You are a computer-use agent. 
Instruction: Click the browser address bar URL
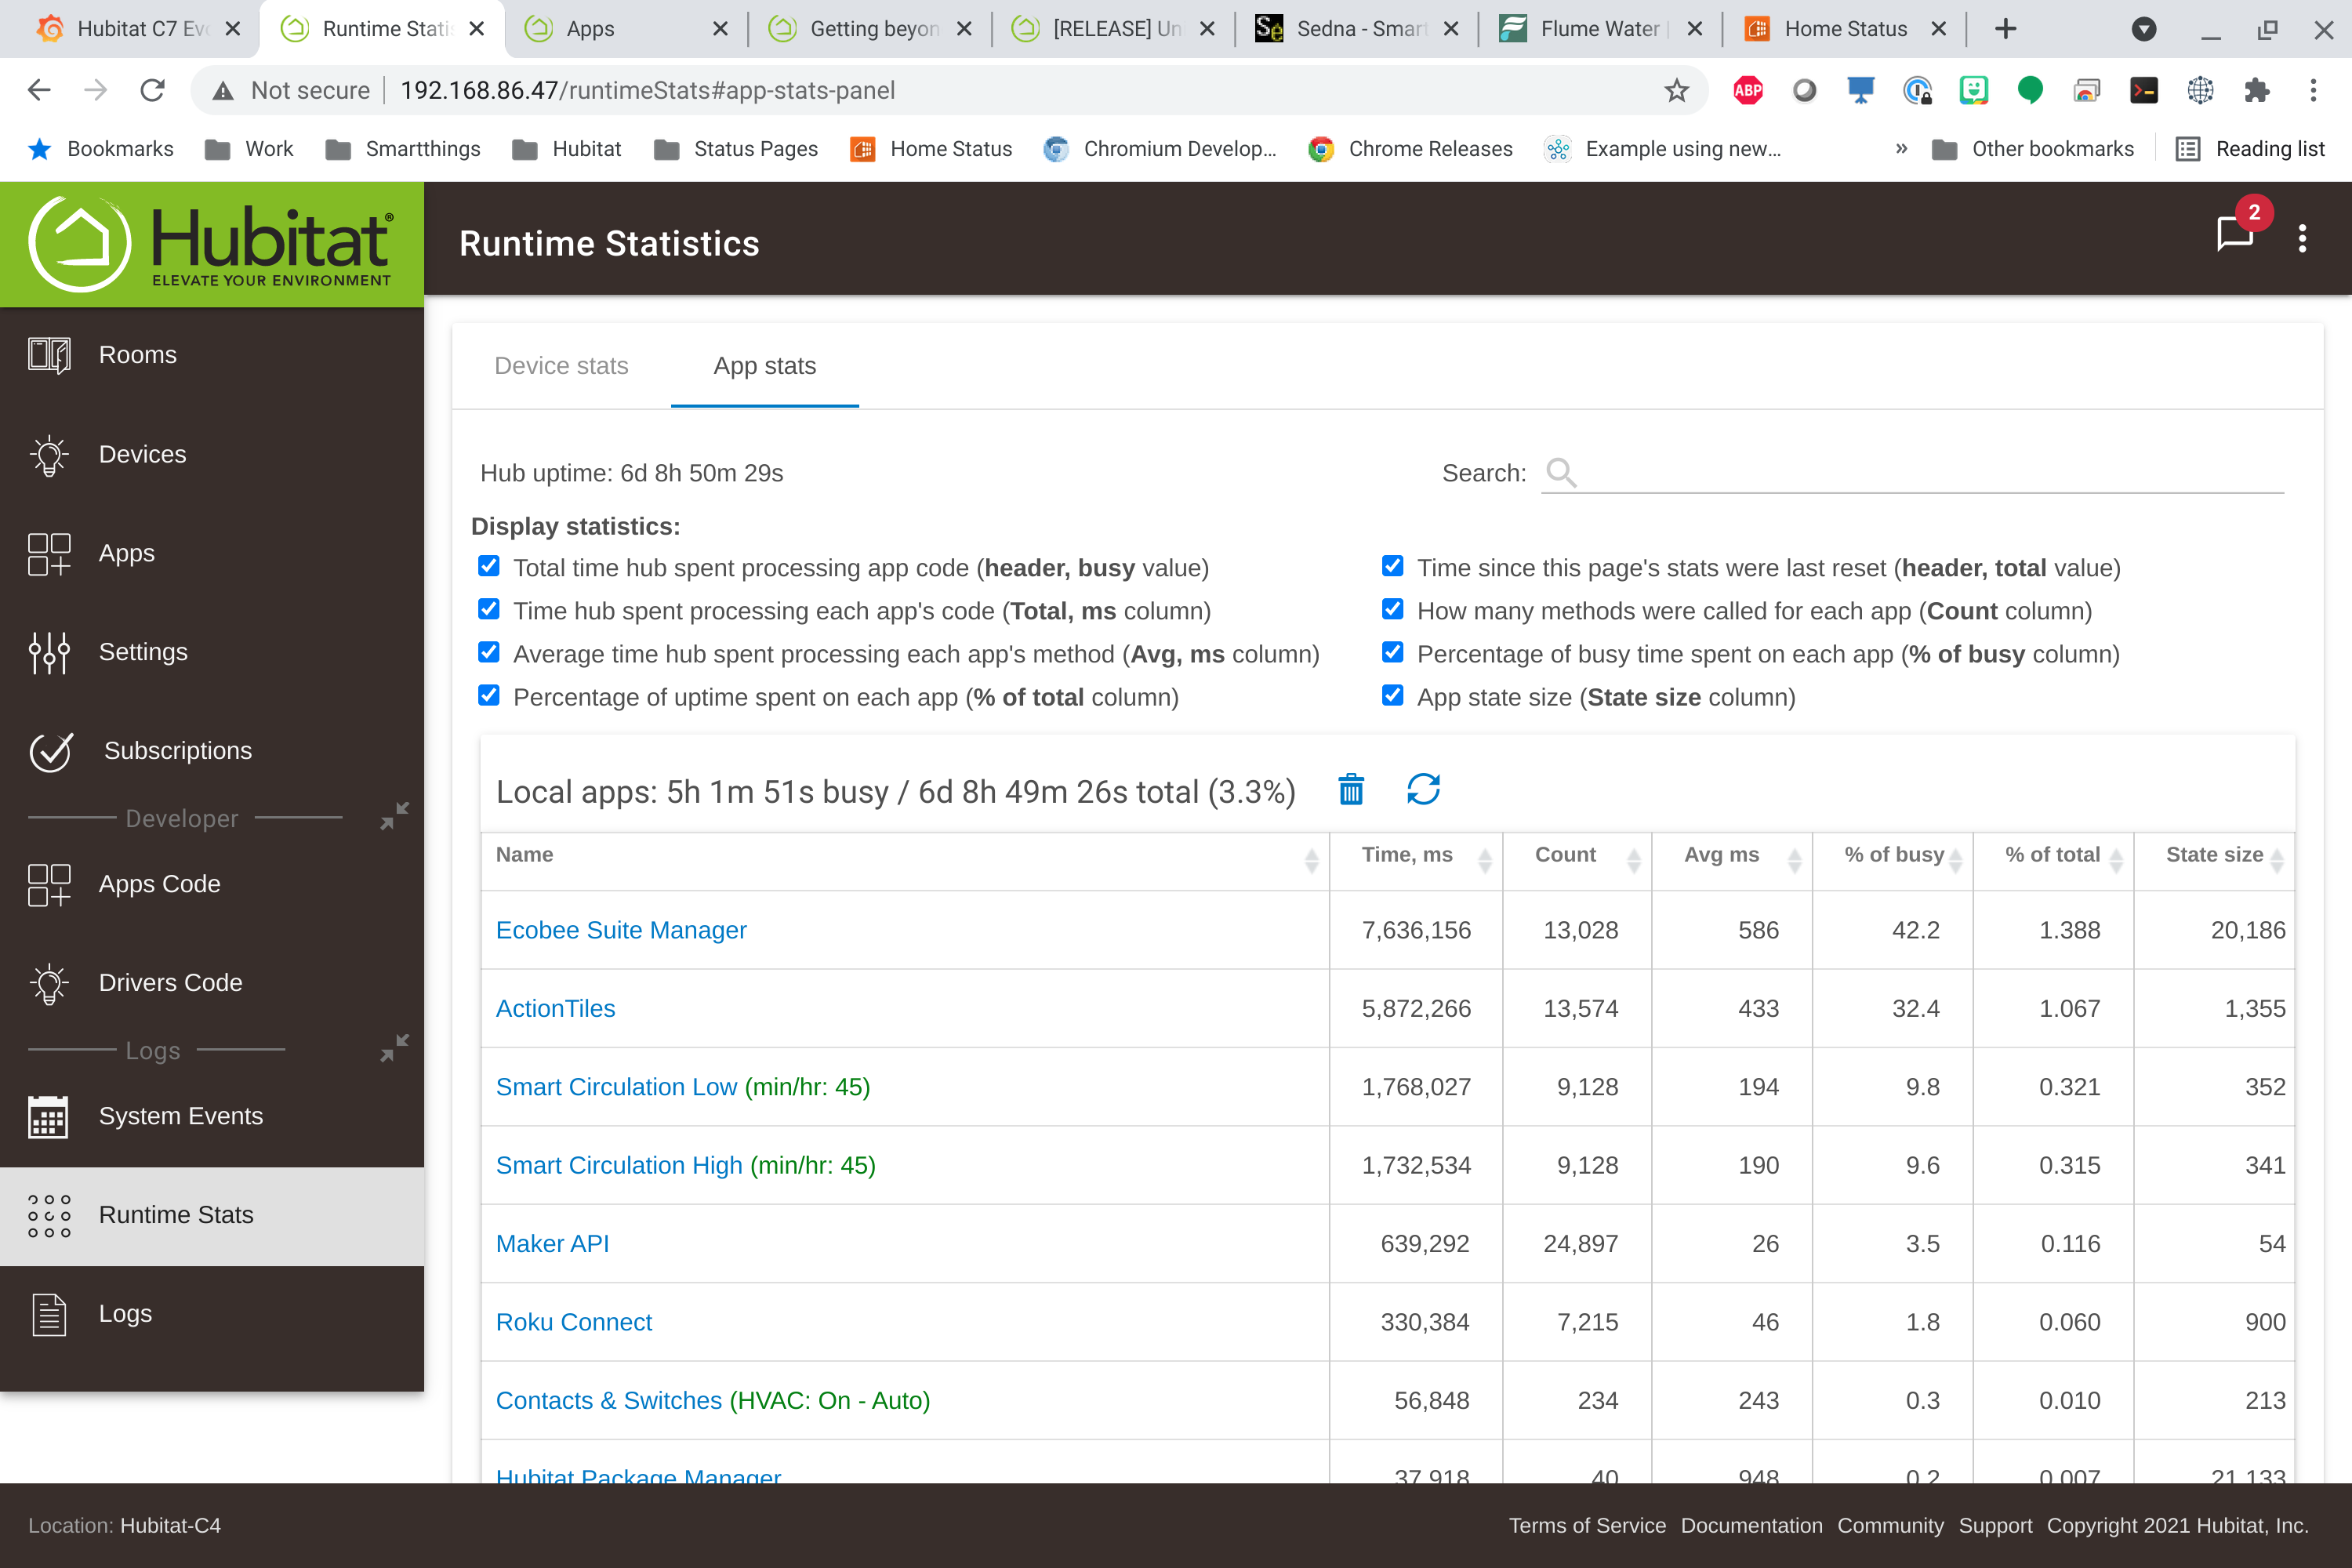point(648,91)
